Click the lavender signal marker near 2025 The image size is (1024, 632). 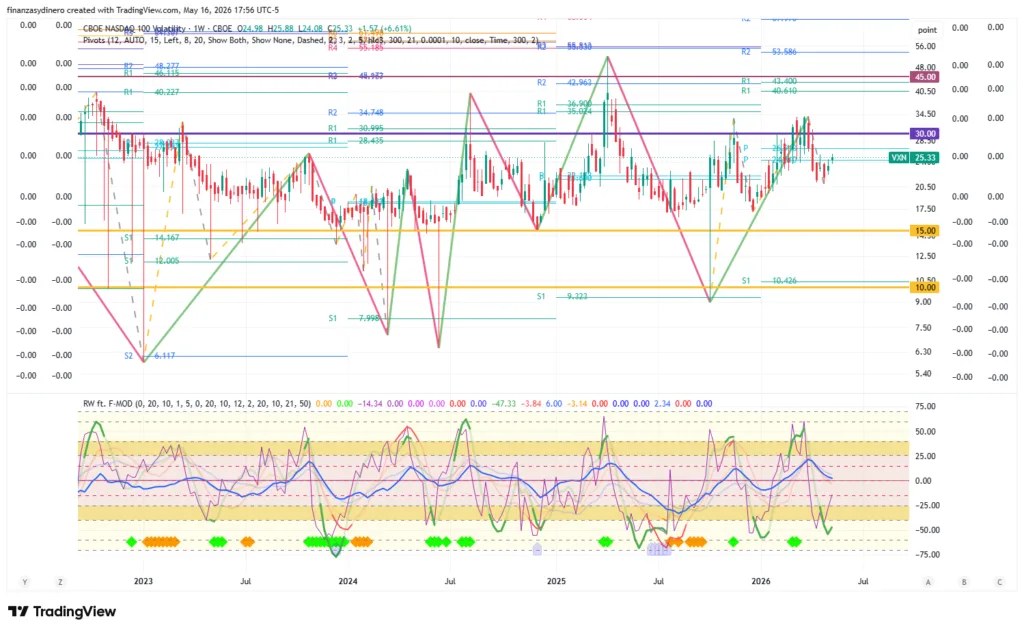pos(537,550)
